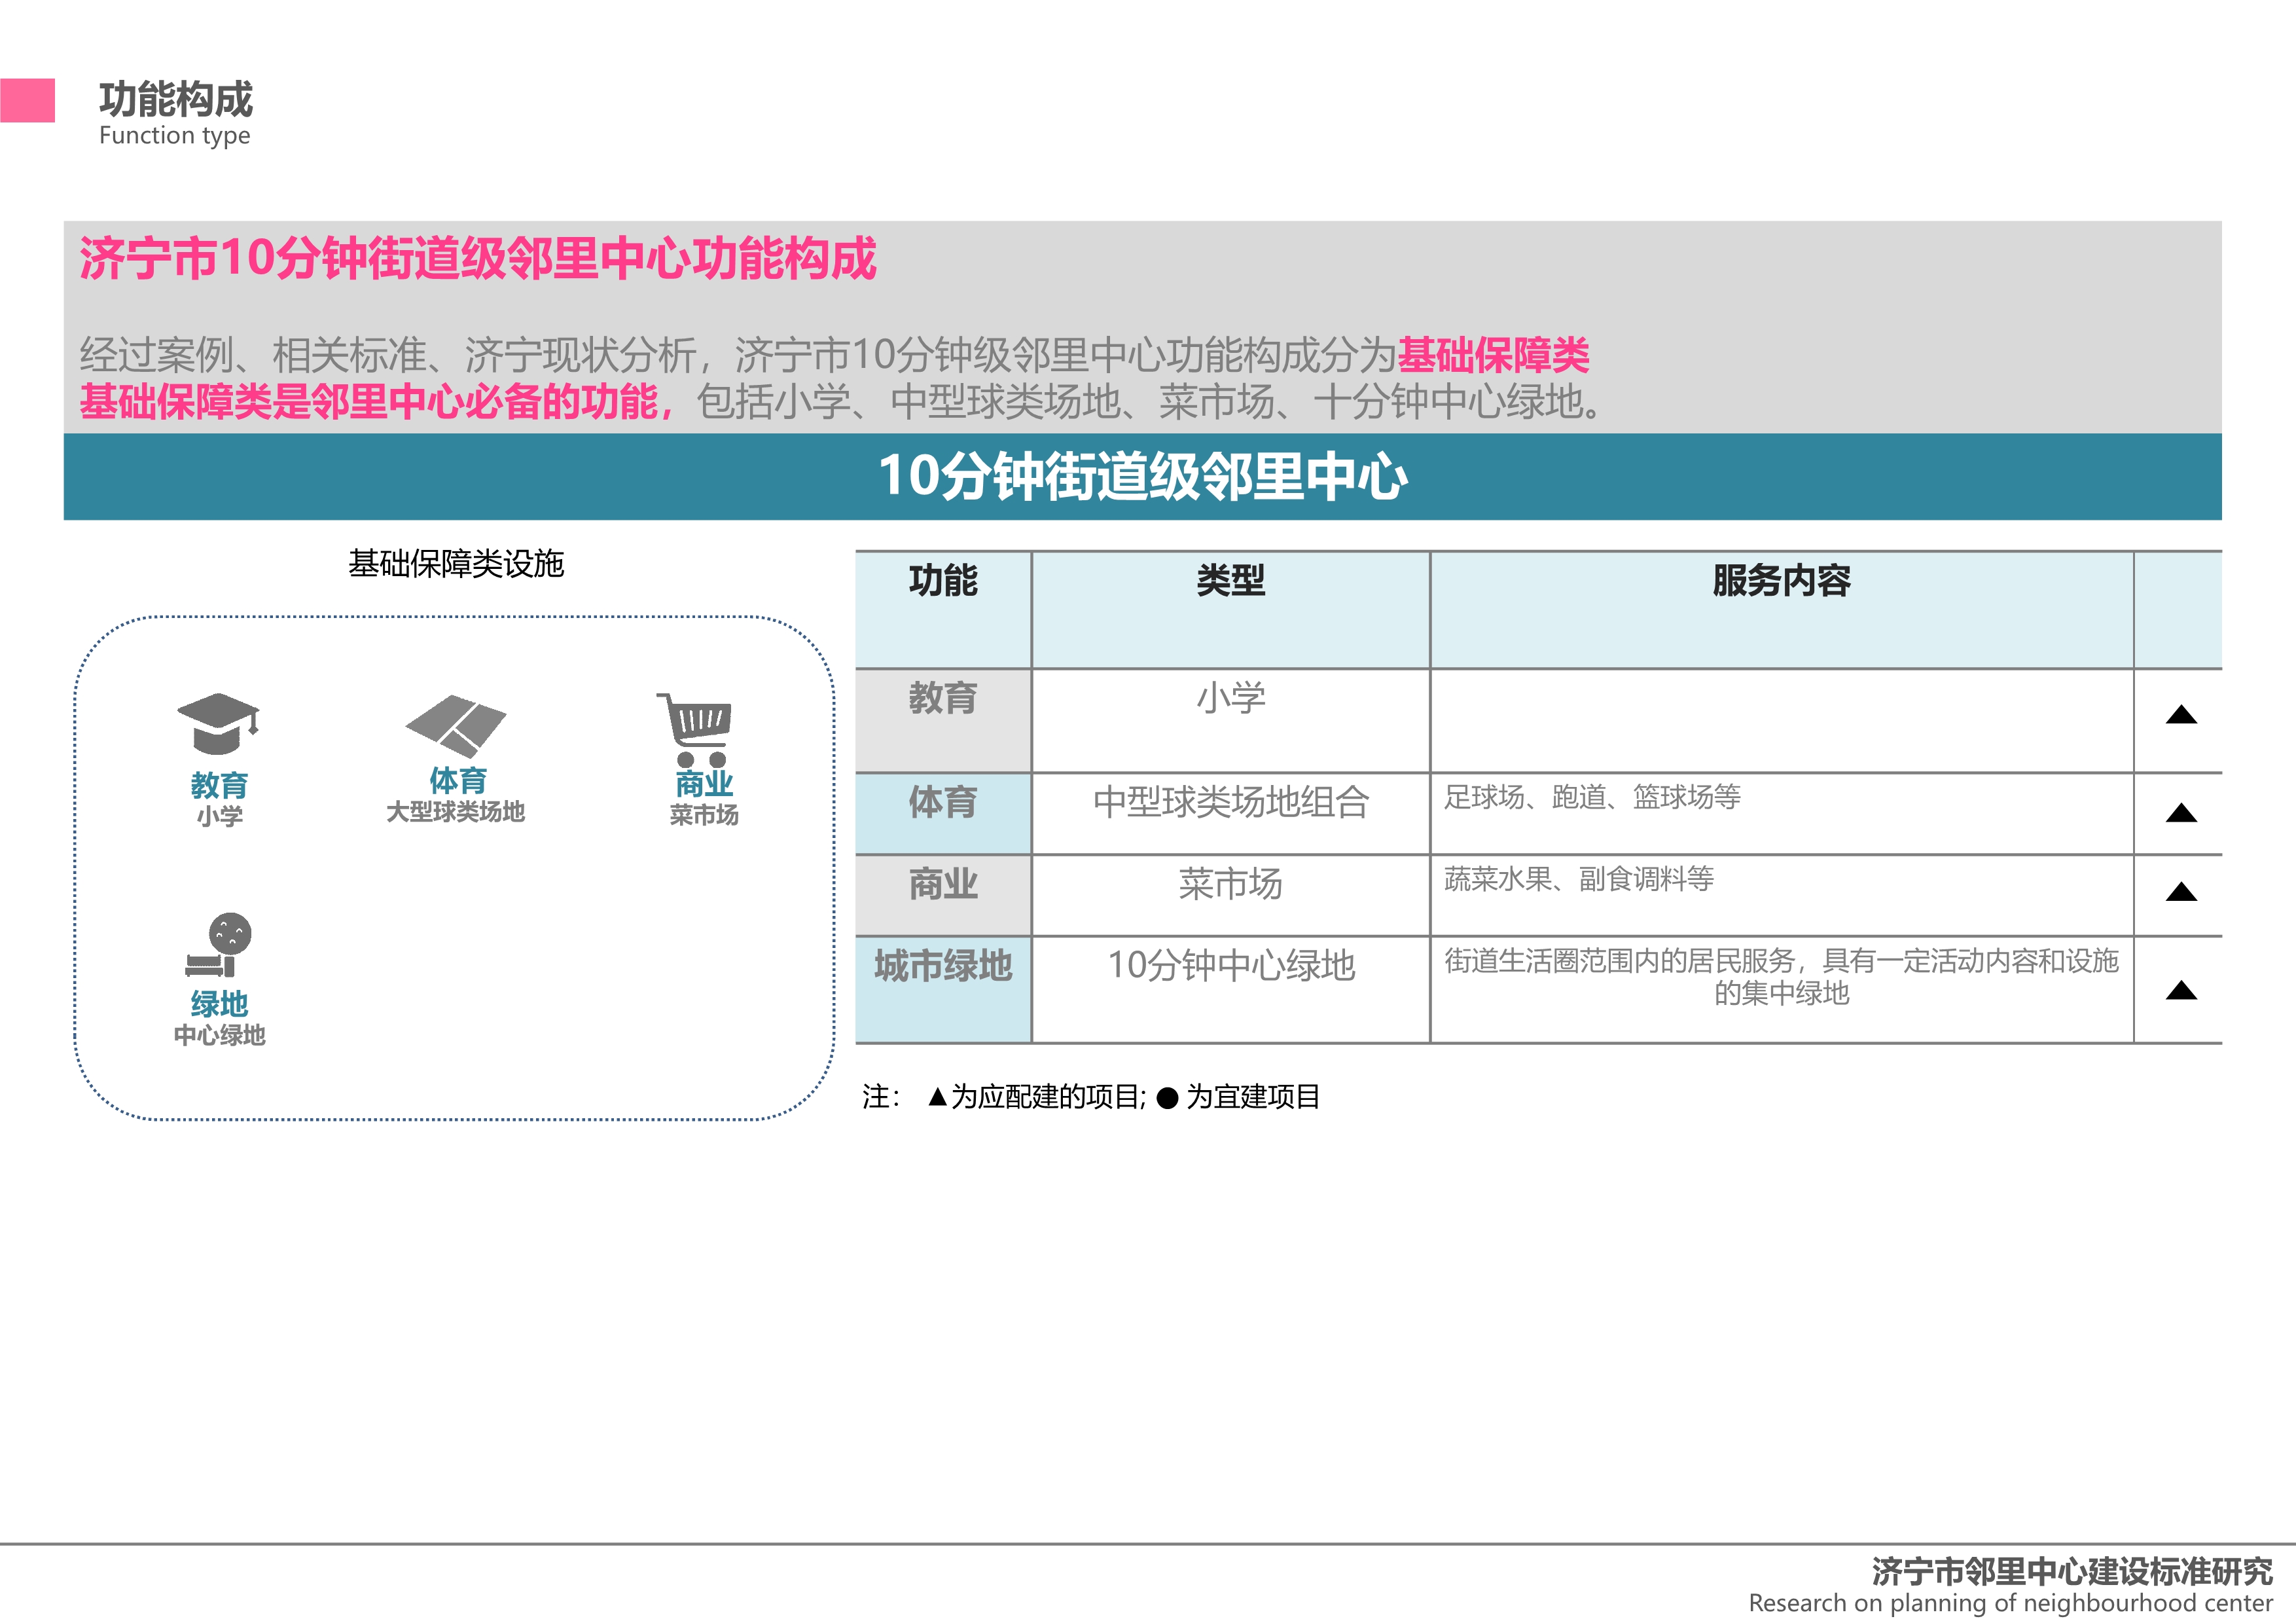
Task: Click the footer title 济宁市邻里中心建设标准研究
Action: pyautogui.click(x=2072, y=1572)
